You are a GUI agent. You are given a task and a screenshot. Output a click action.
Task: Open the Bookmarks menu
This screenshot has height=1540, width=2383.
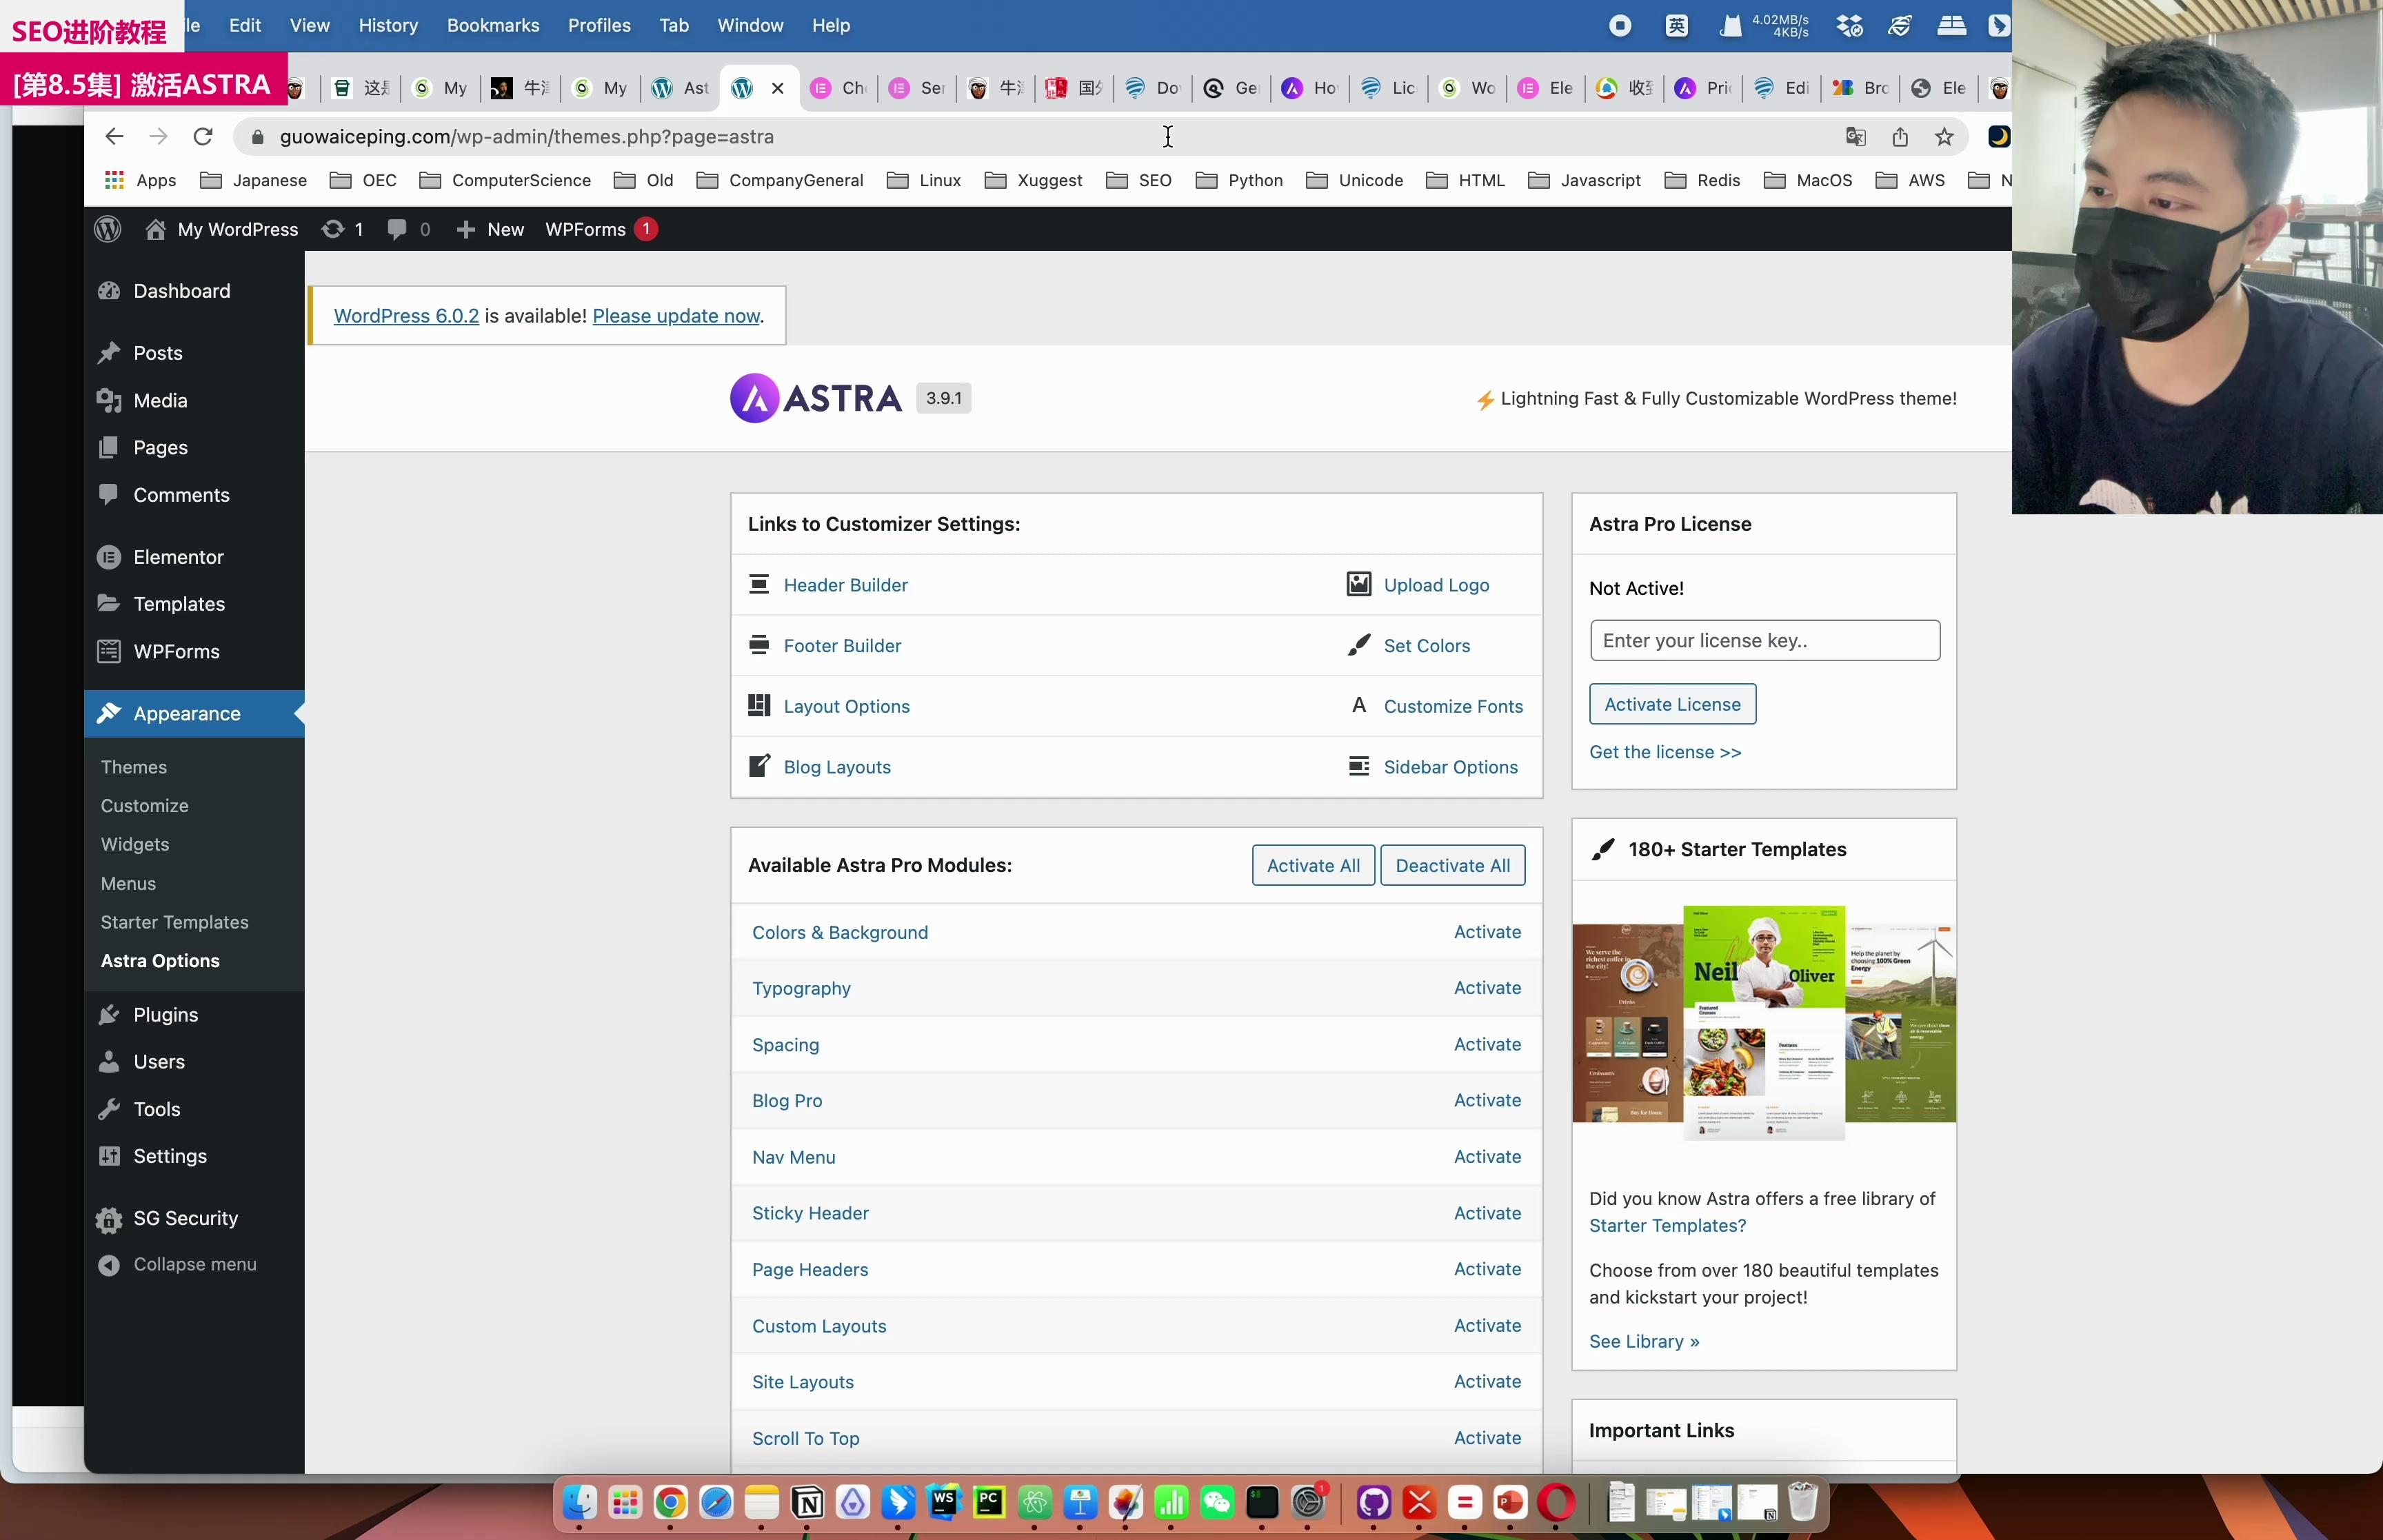(493, 25)
